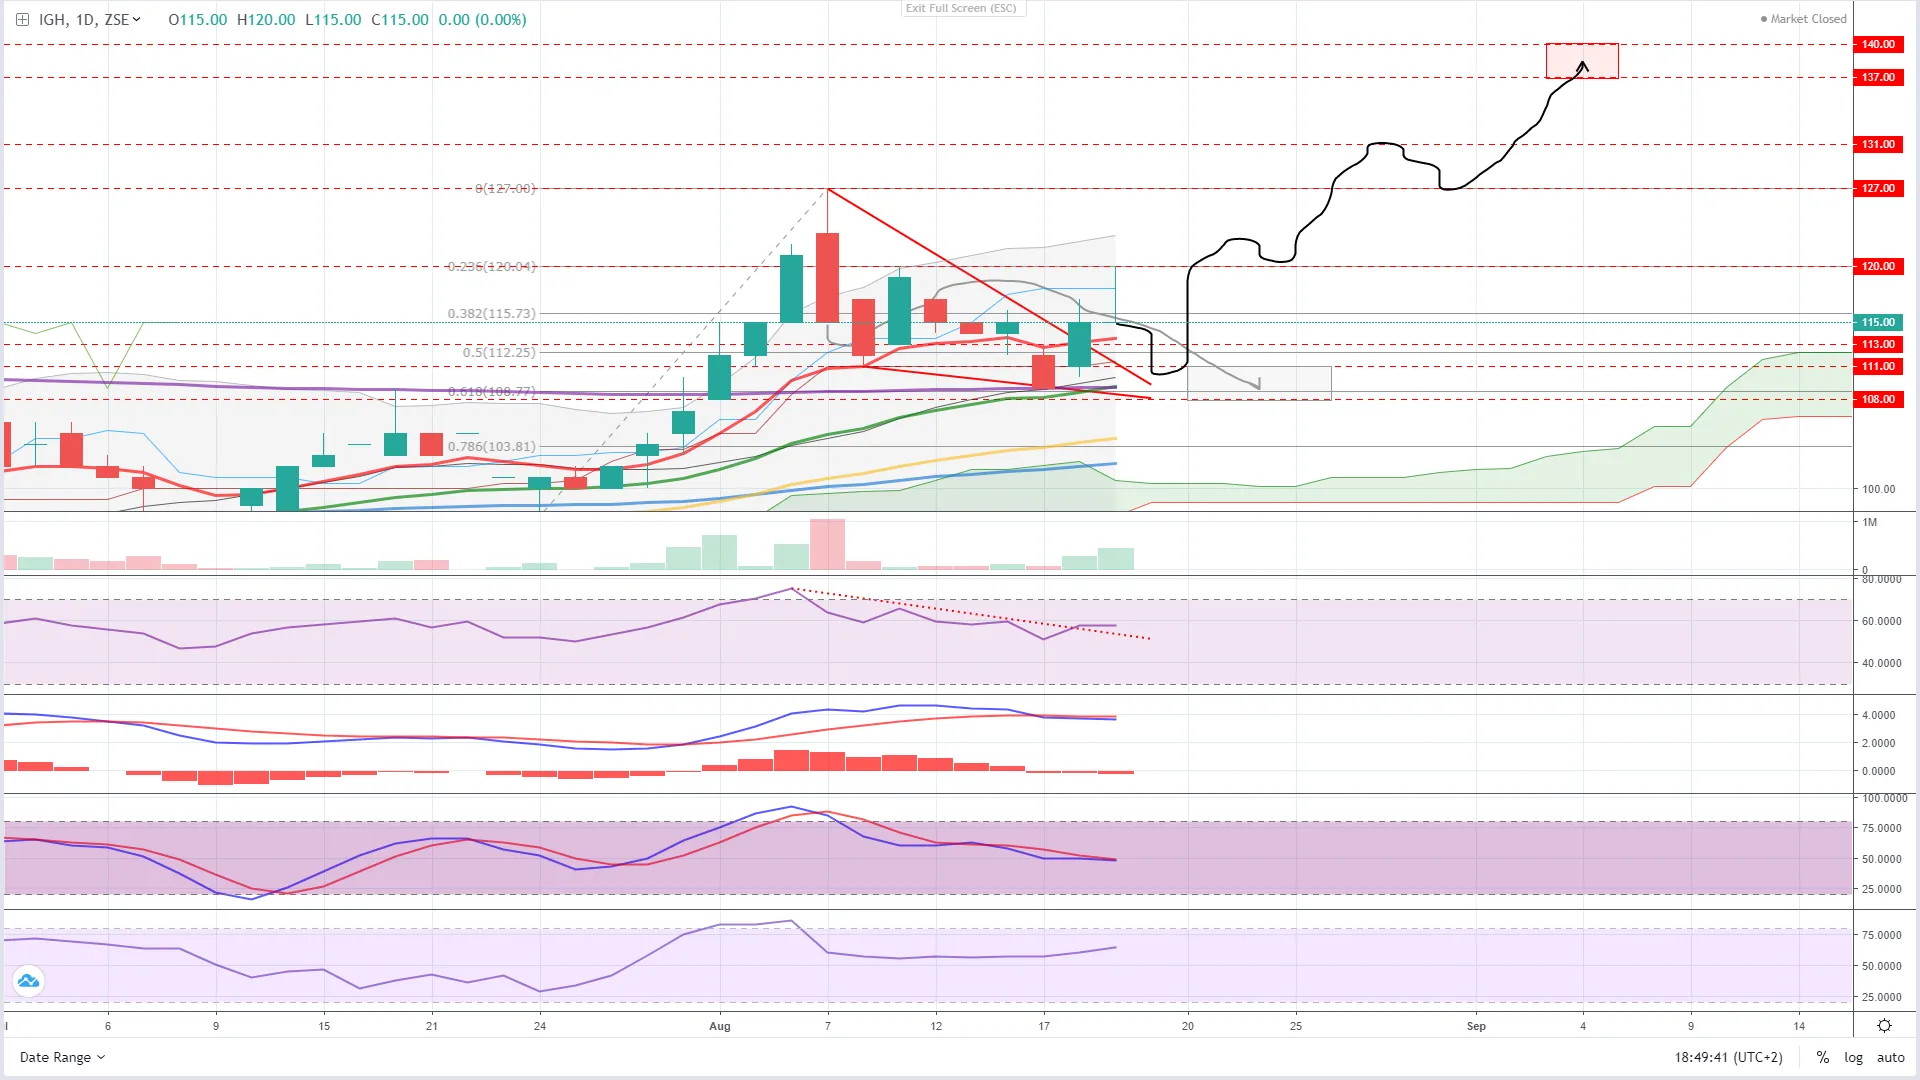Click the TradingView cloud logo icon
Image resolution: width=1920 pixels, height=1080 pixels.
(28, 981)
